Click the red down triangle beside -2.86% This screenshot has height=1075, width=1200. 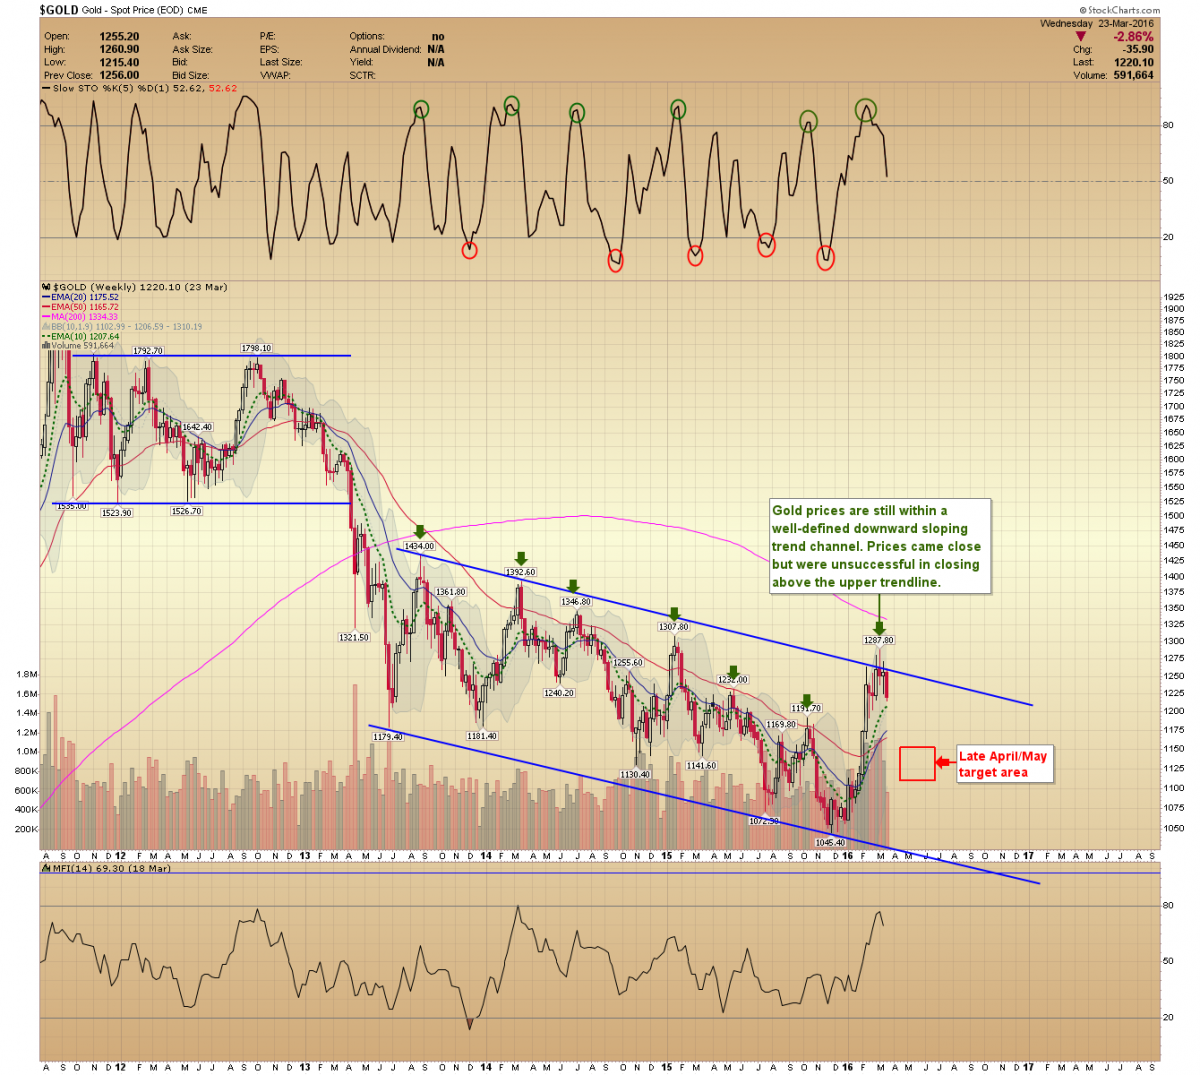click(1080, 37)
